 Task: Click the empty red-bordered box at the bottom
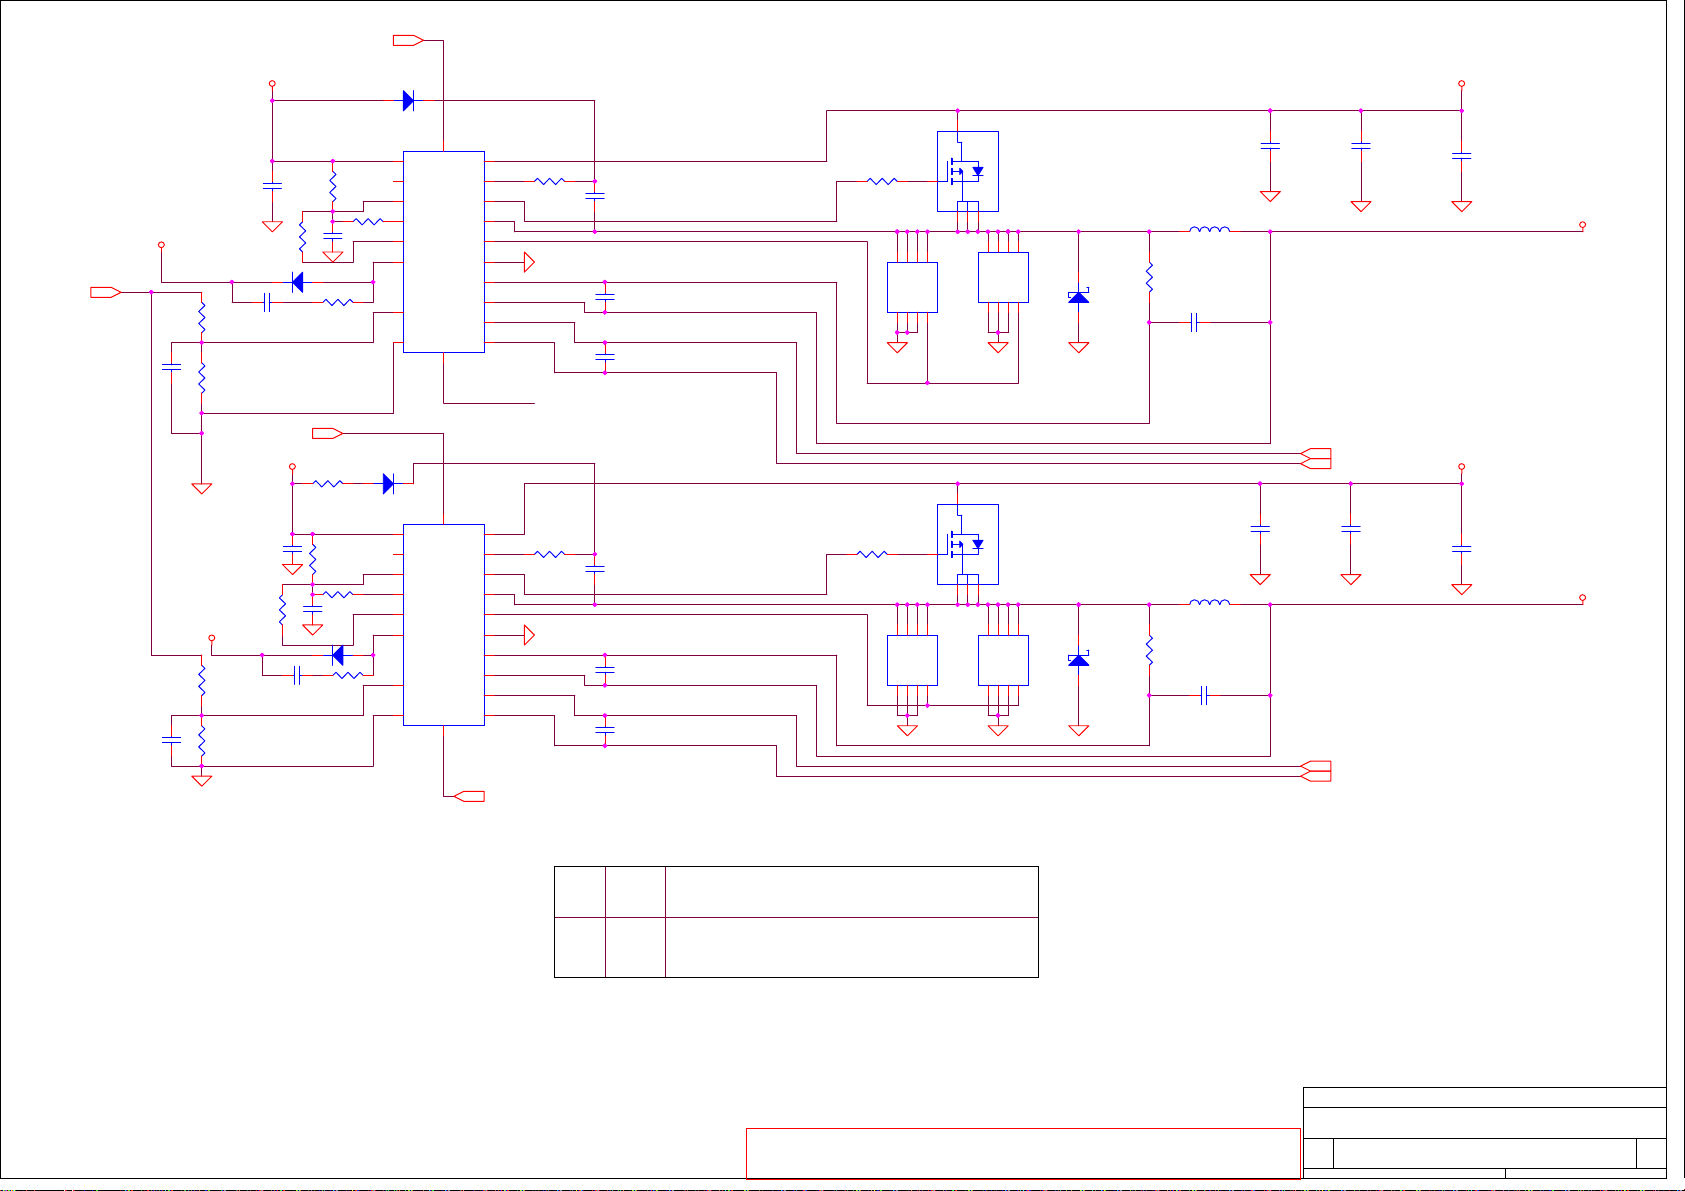click(1022, 1153)
